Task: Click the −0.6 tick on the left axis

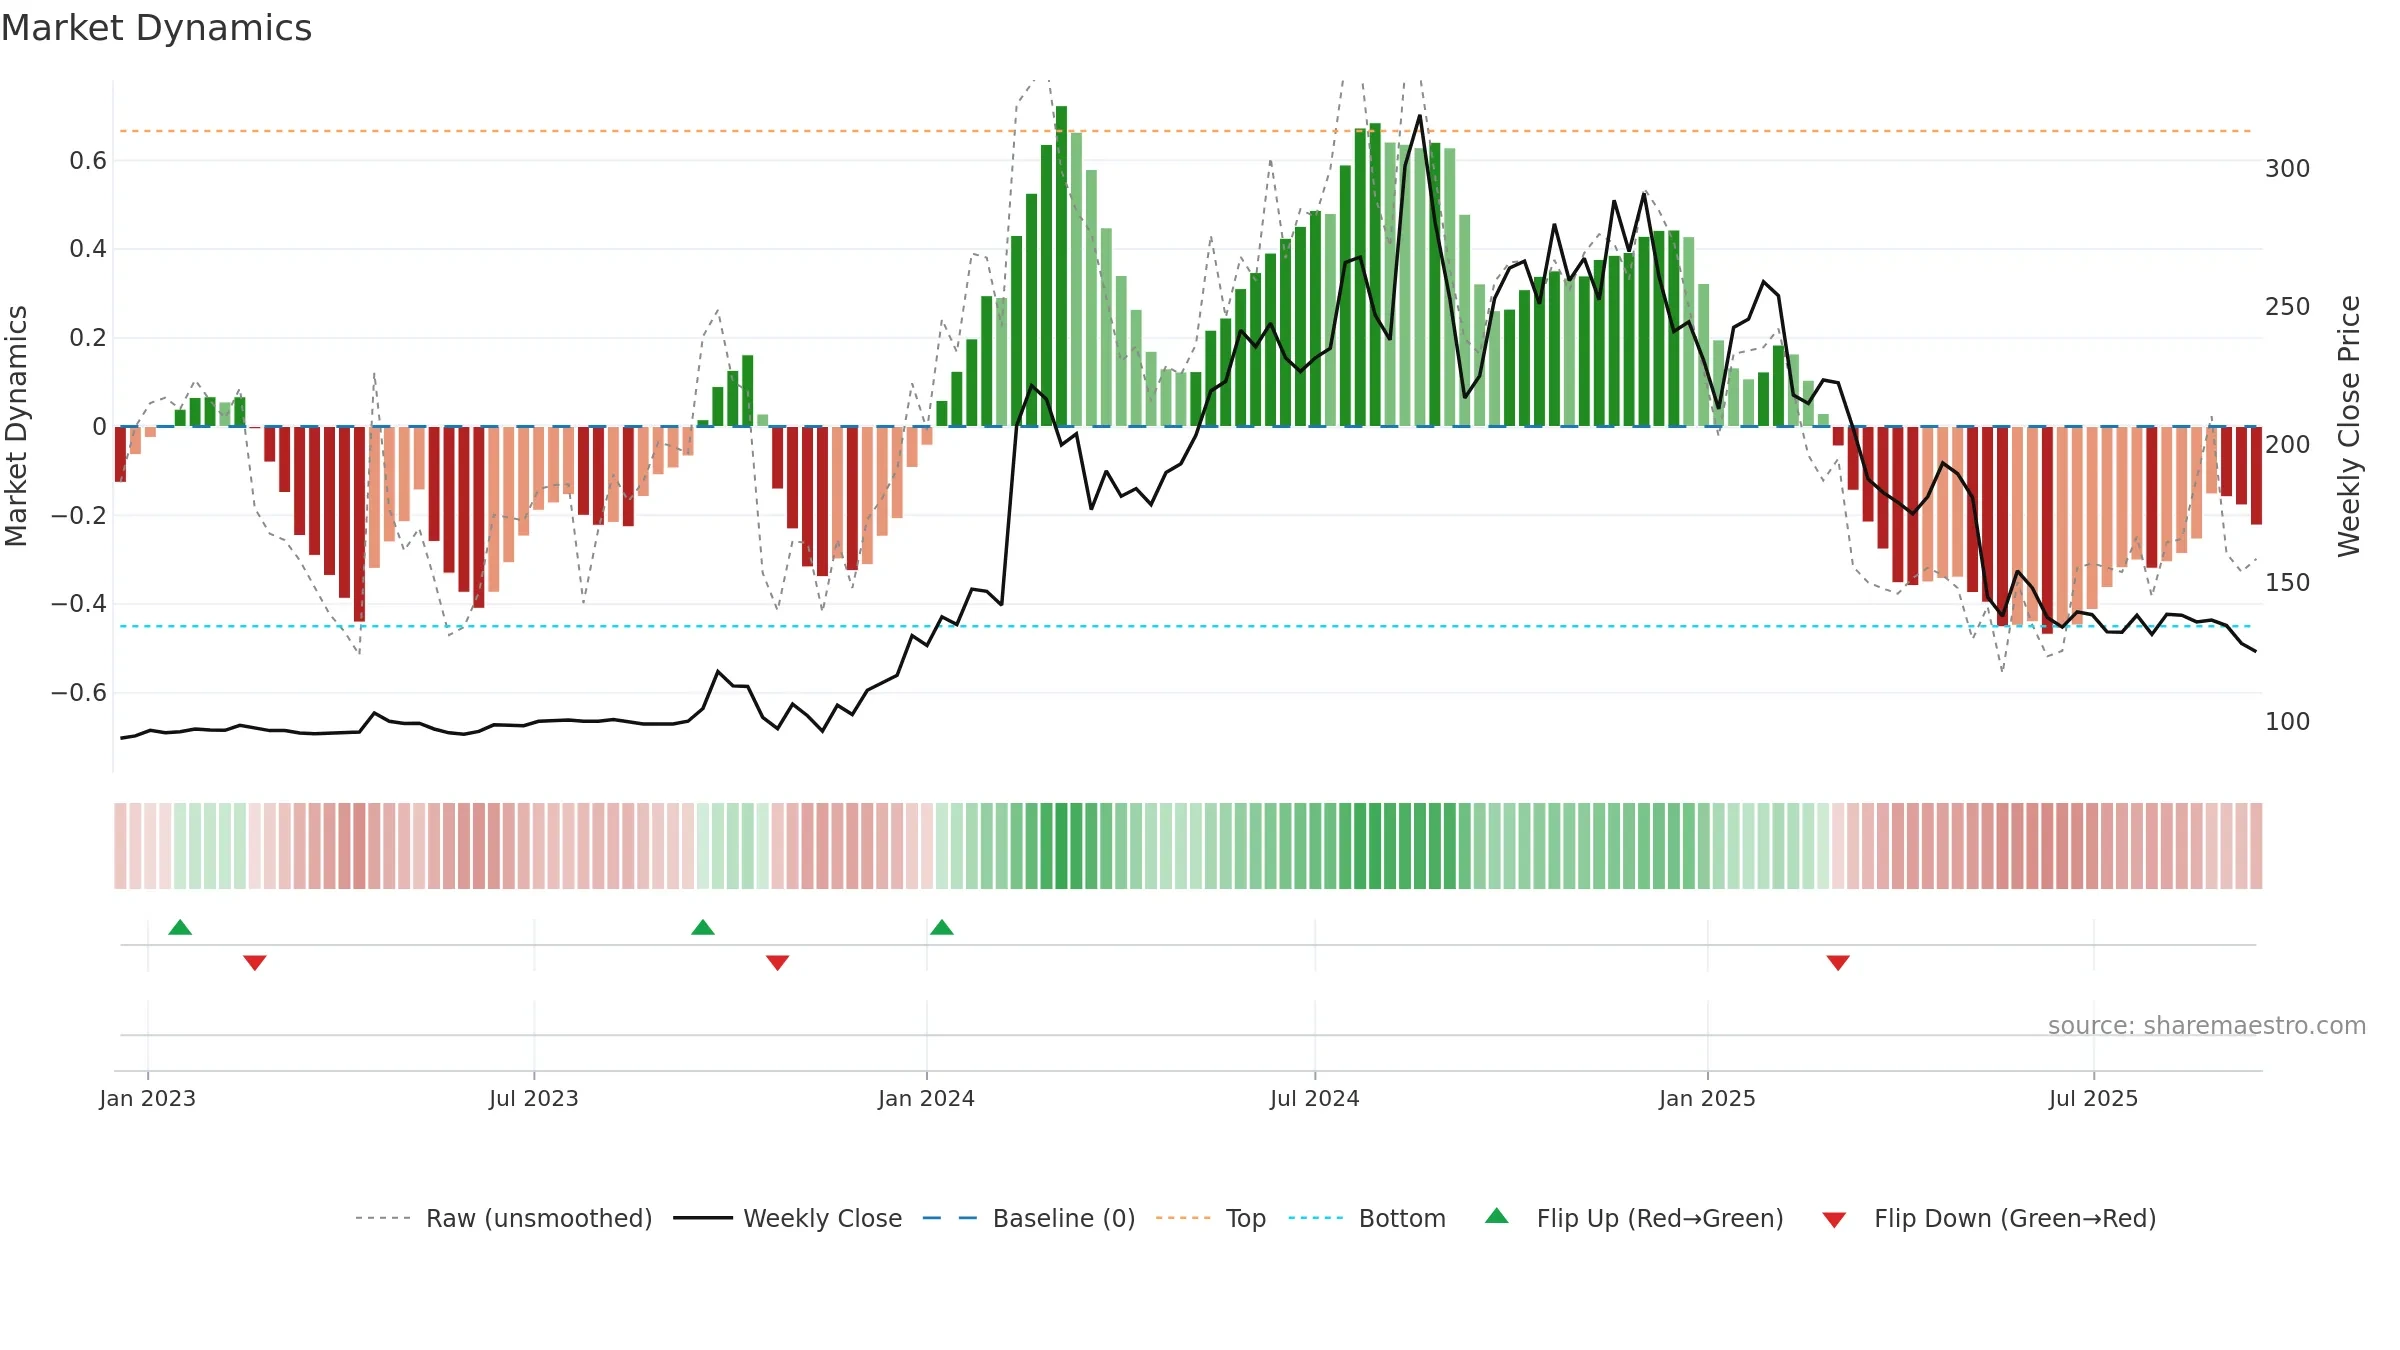Action: pyautogui.click(x=79, y=692)
